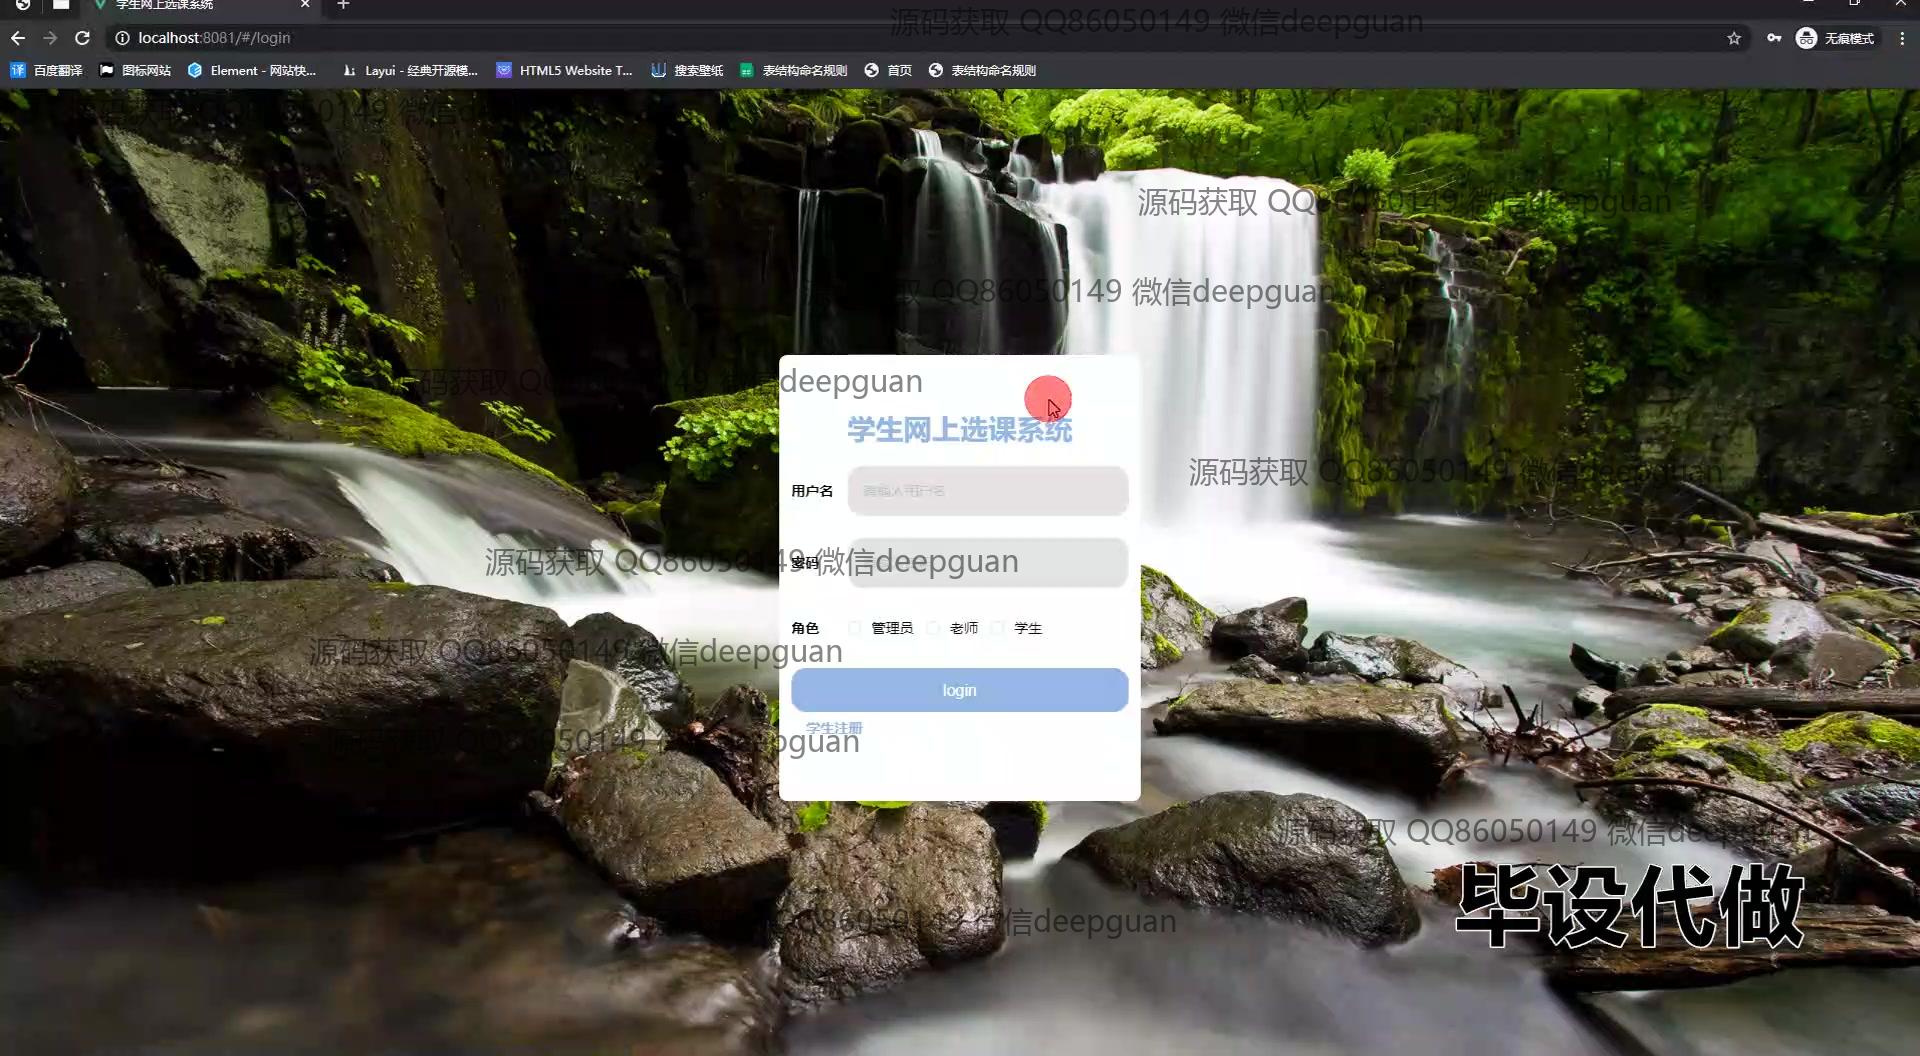Screen dimensions: 1920x1056
Task: Click the browser back arrow
Action: click(x=18, y=38)
